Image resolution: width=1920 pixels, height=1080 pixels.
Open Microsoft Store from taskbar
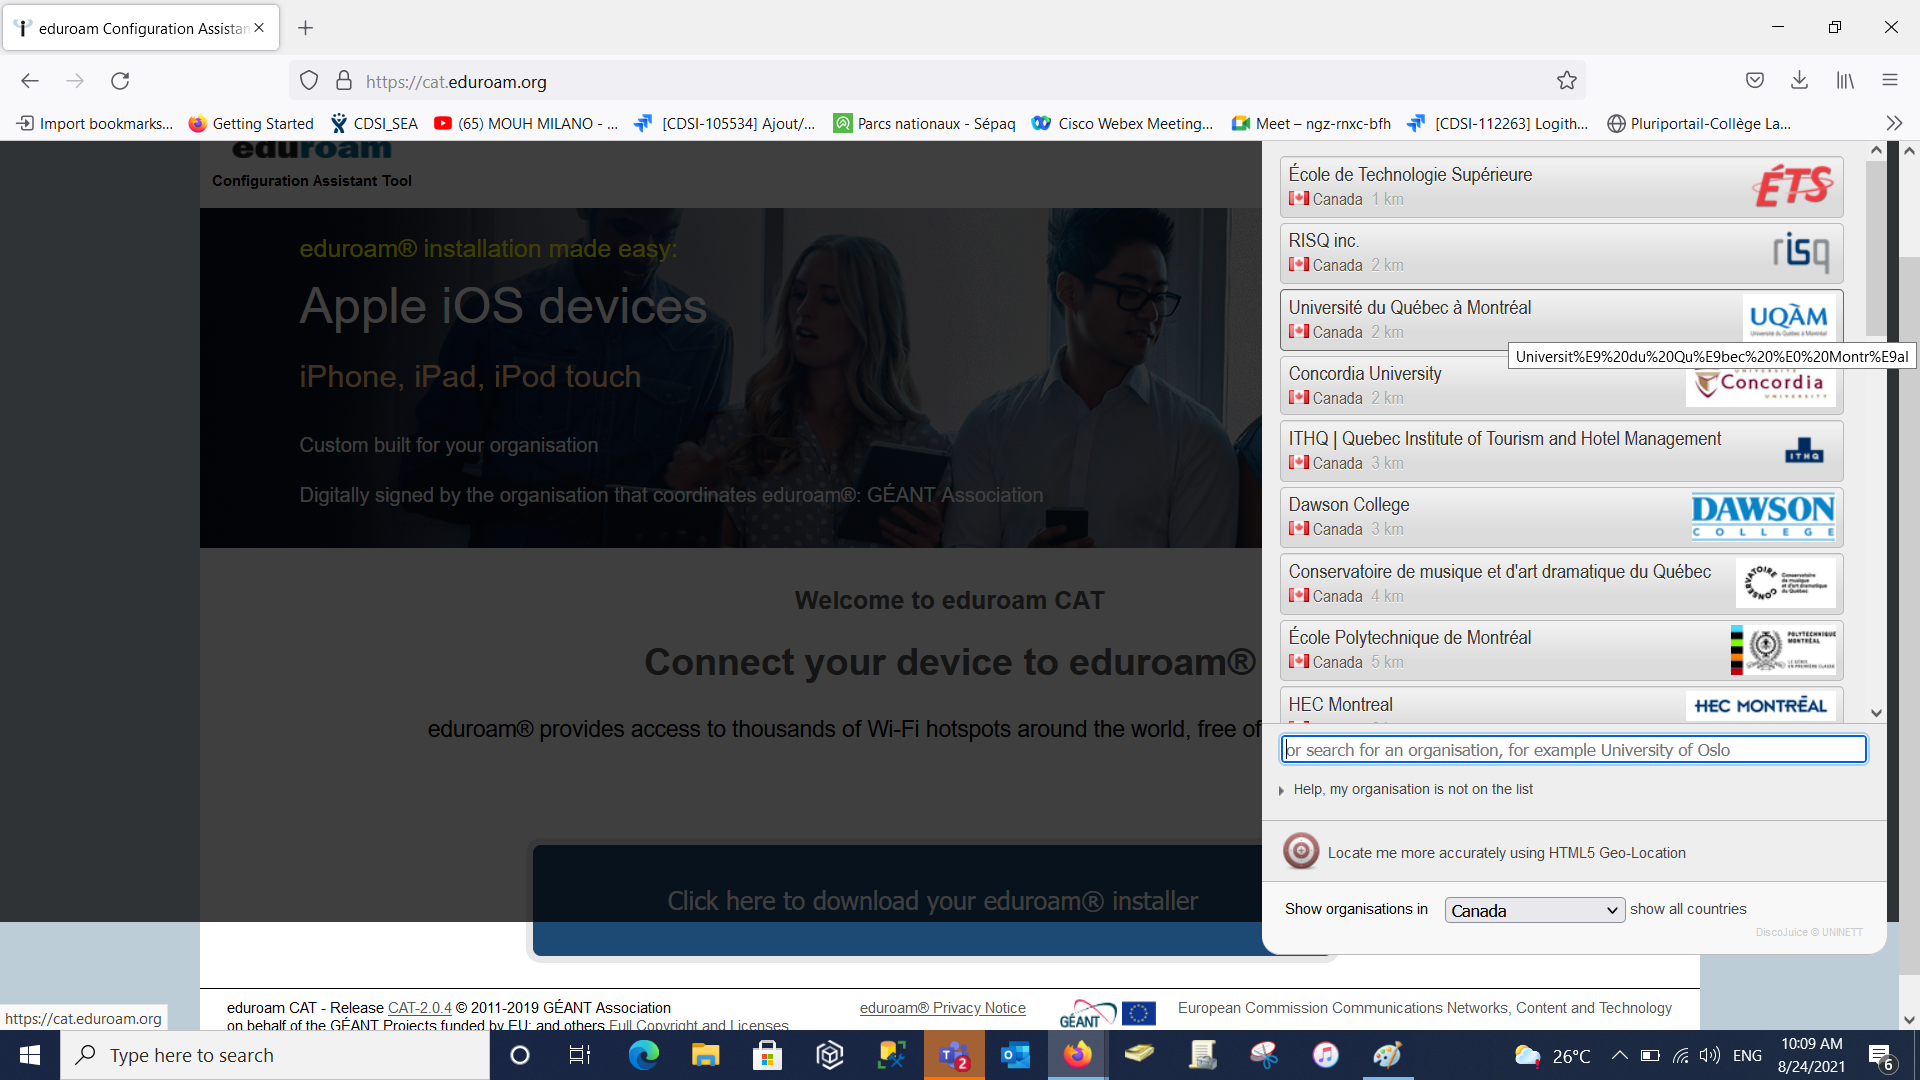(768, 1055)
